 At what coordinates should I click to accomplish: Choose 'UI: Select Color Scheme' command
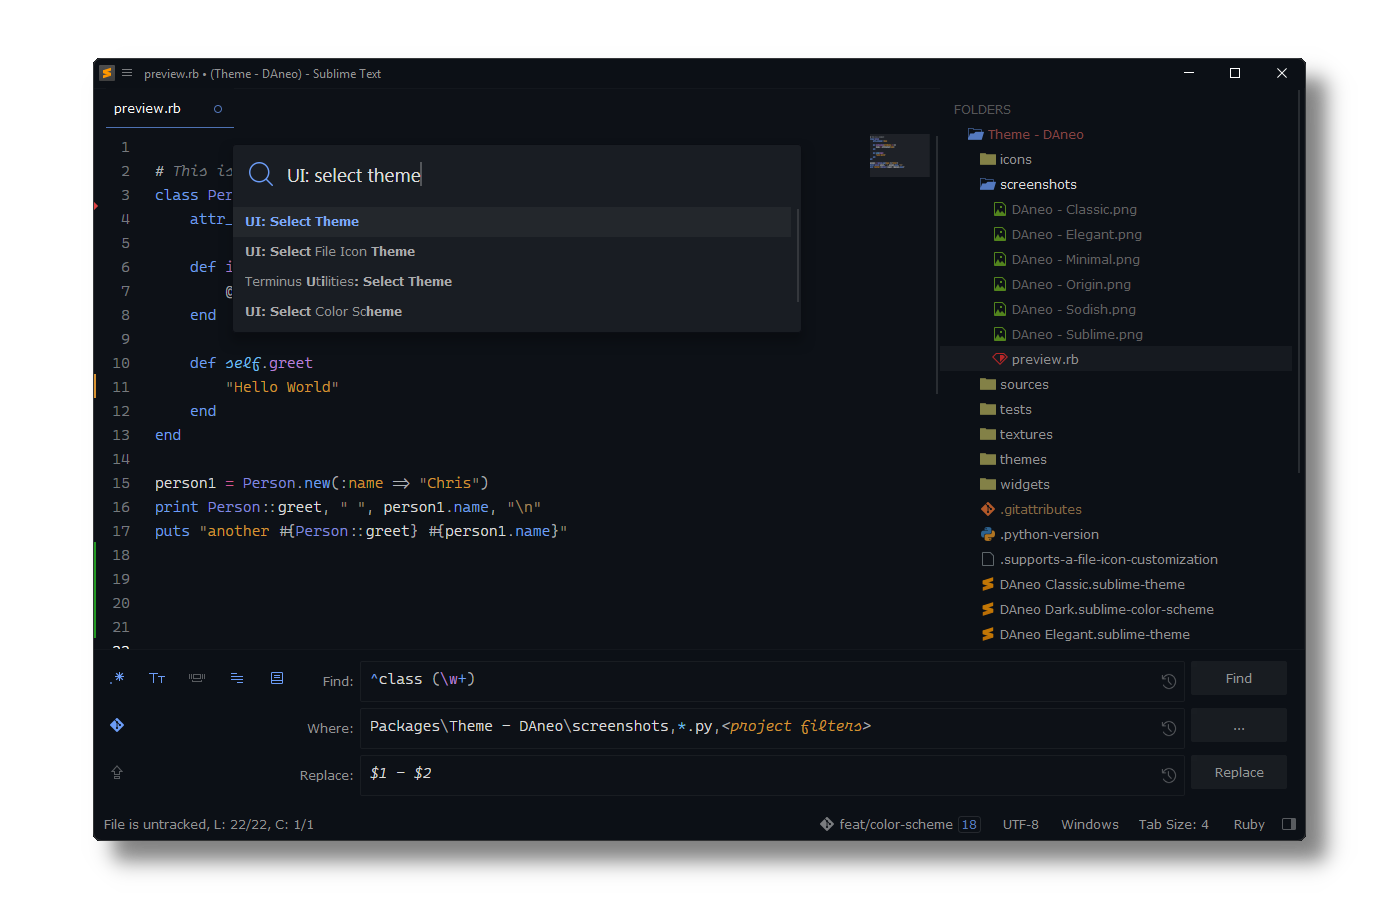(514, 312)
